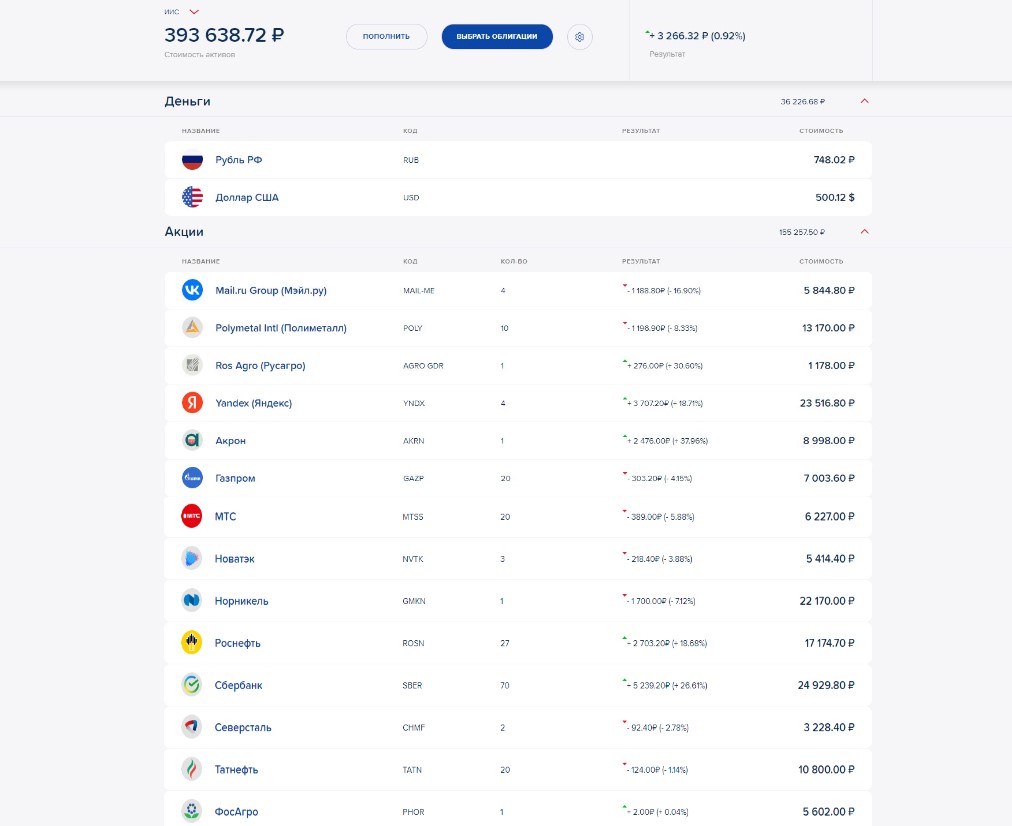
Task: Click the Акрон result + 2 476.00₽ (+ 37.96%)
Action: coord(665,441)
